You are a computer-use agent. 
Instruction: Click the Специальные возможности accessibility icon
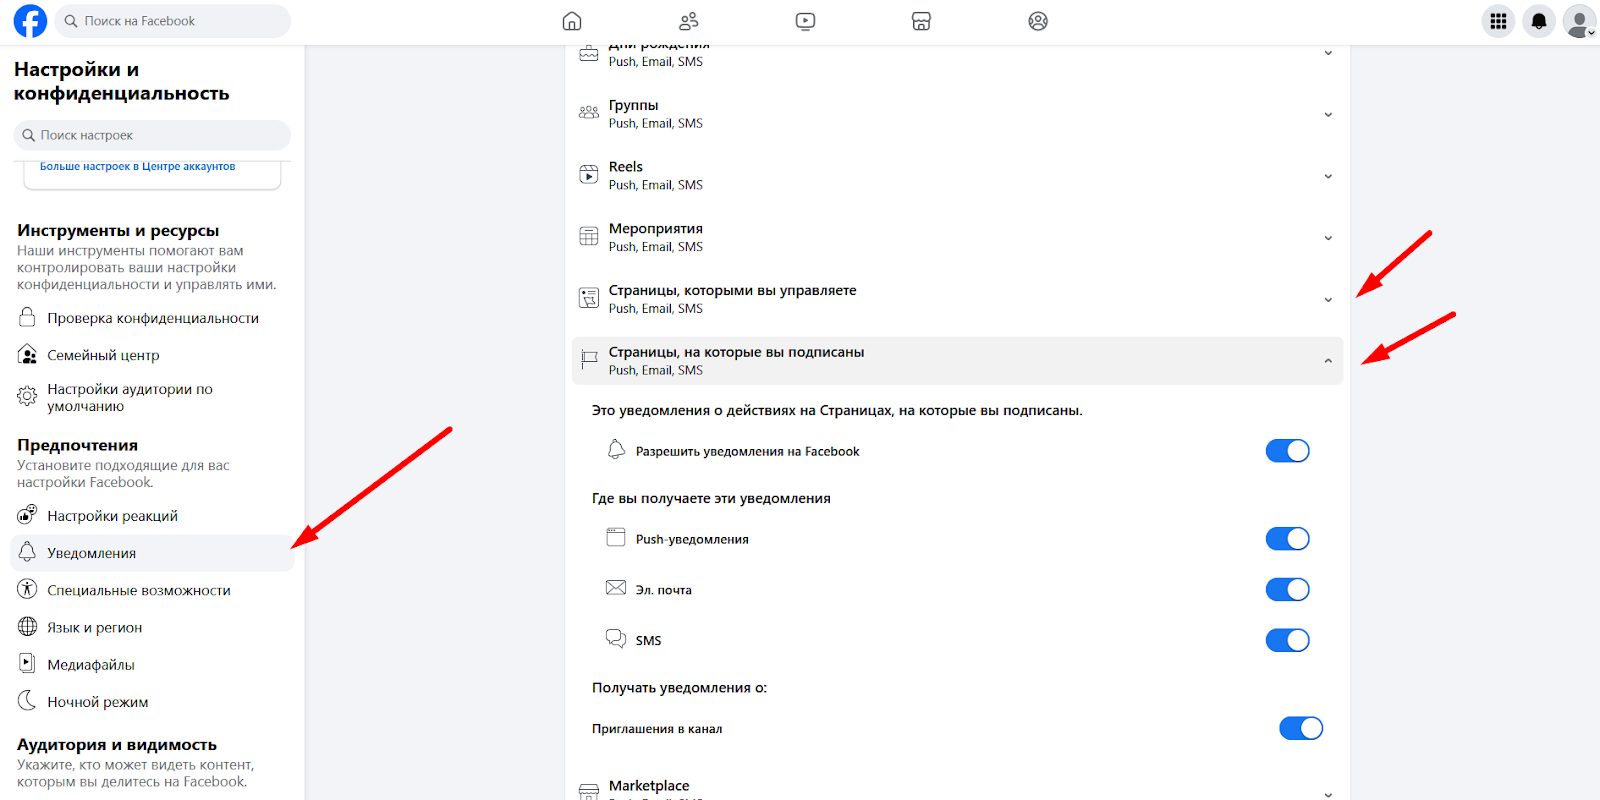(27, 589)
